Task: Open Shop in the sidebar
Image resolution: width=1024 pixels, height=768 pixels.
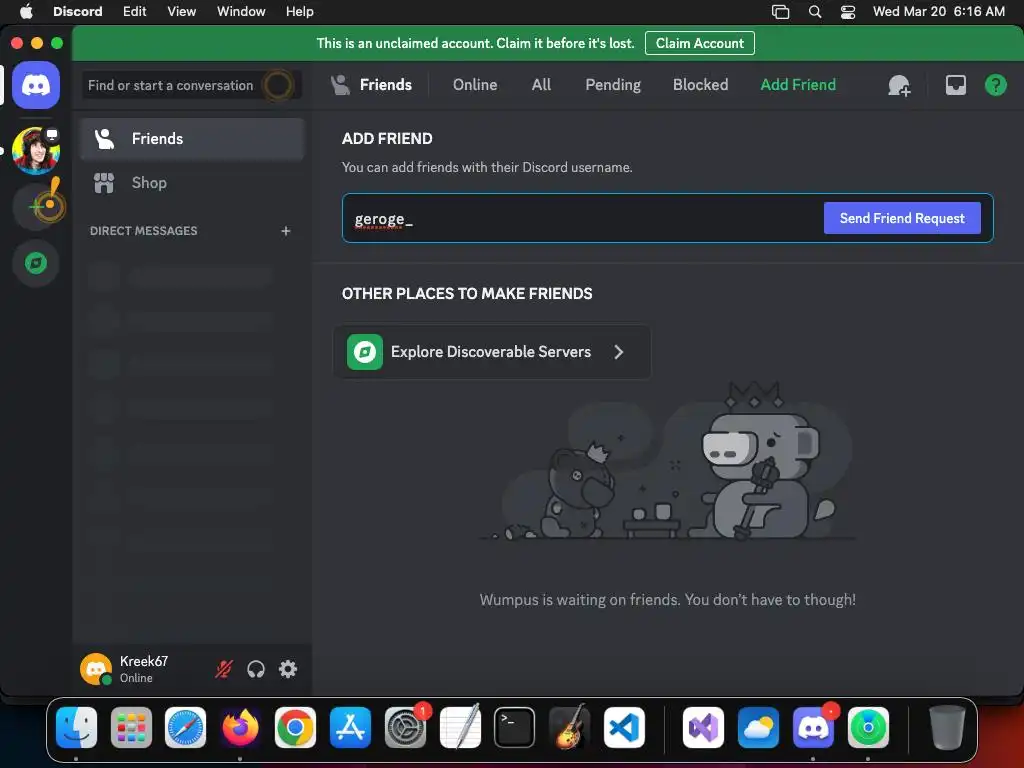Action: [x=192, y=183]
